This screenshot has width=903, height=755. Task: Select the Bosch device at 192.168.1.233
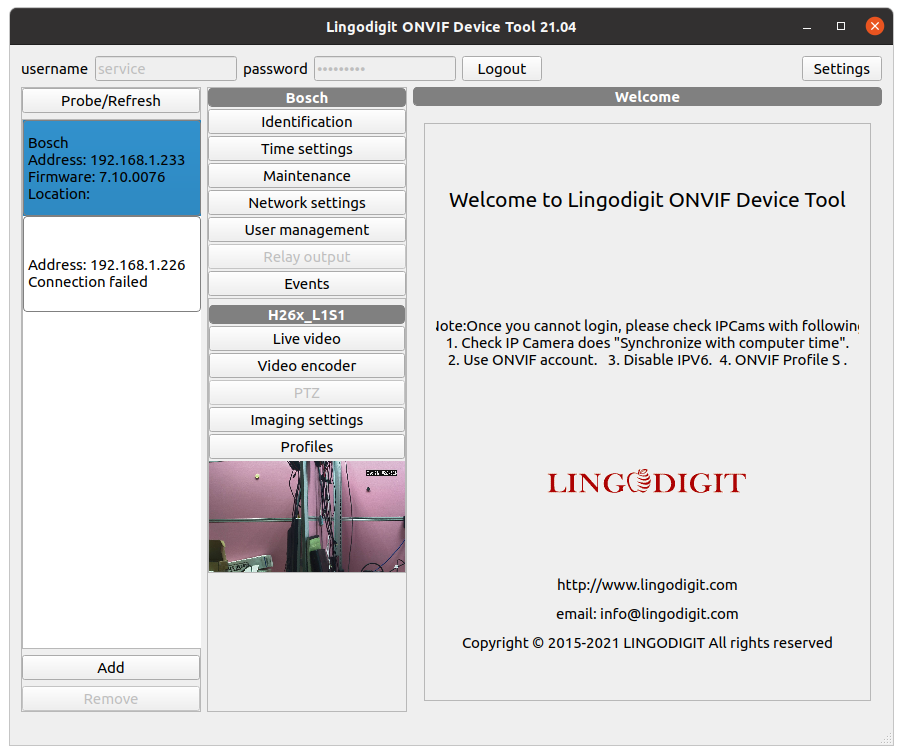112,168
